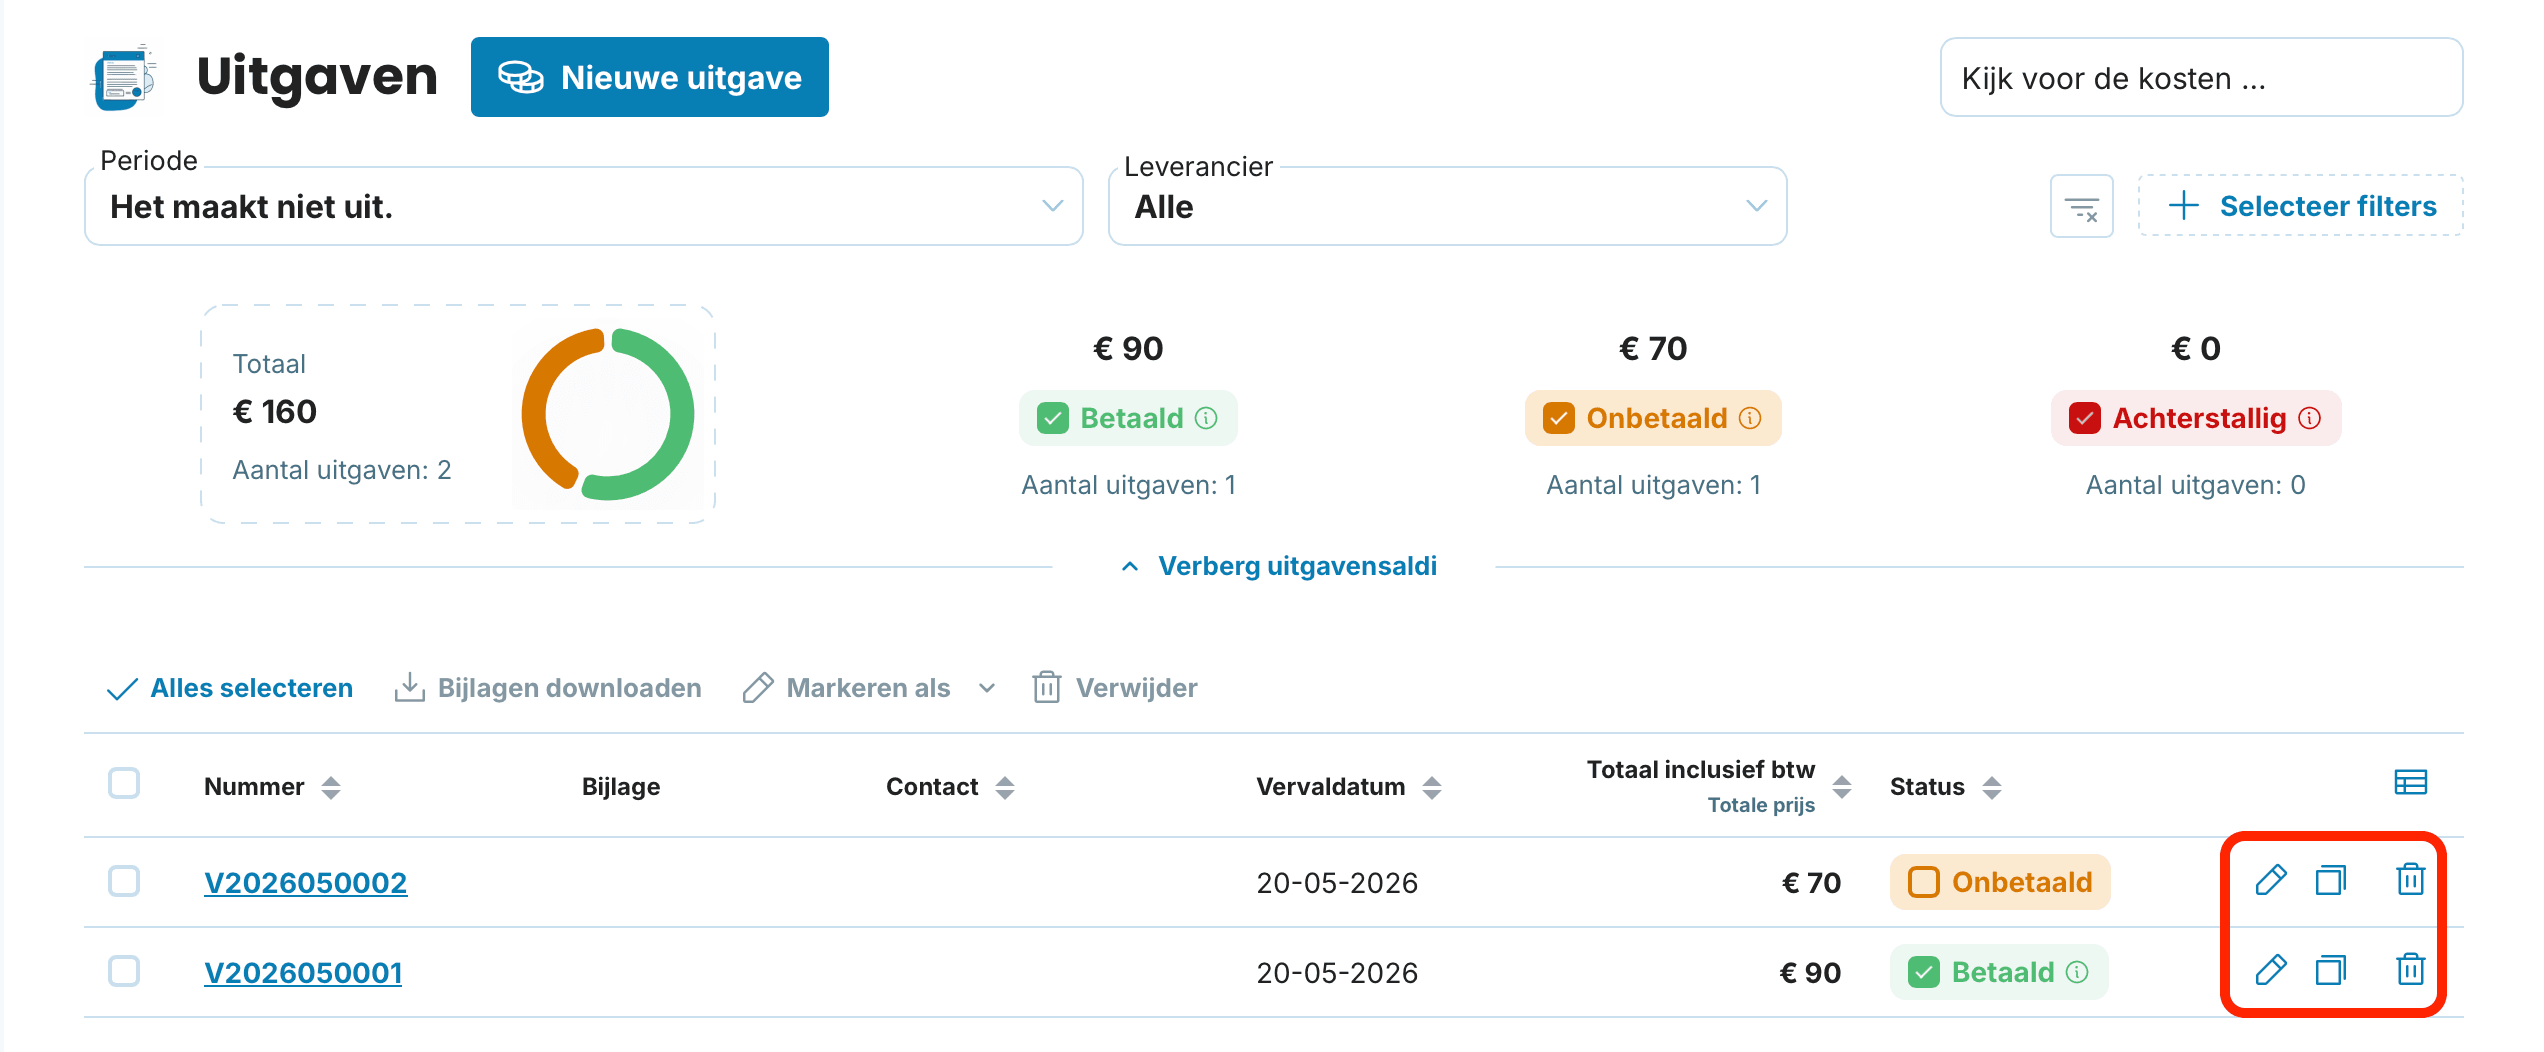Delete expense V2026050002 with trash icon

pos(2411,880)
